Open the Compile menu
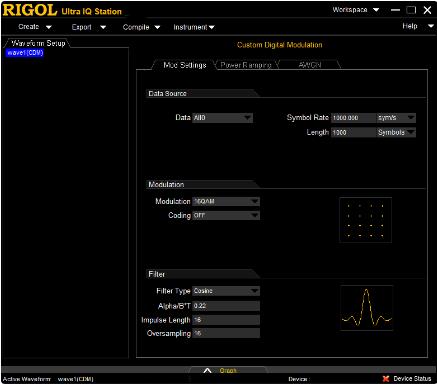This screenshot has height=385, width=437. (x=141, y=27)
